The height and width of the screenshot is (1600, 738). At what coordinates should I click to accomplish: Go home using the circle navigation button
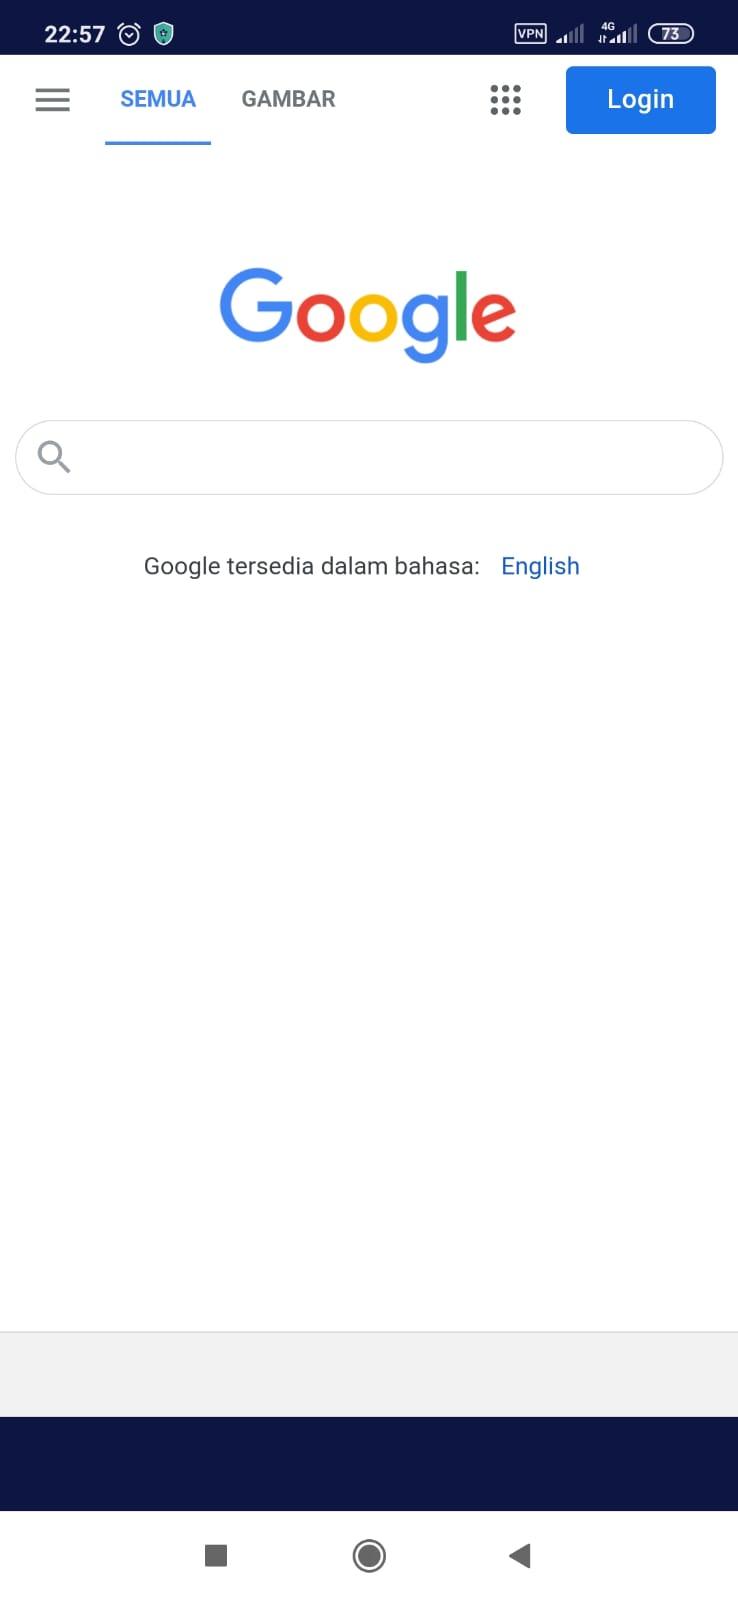[369, 1555]
